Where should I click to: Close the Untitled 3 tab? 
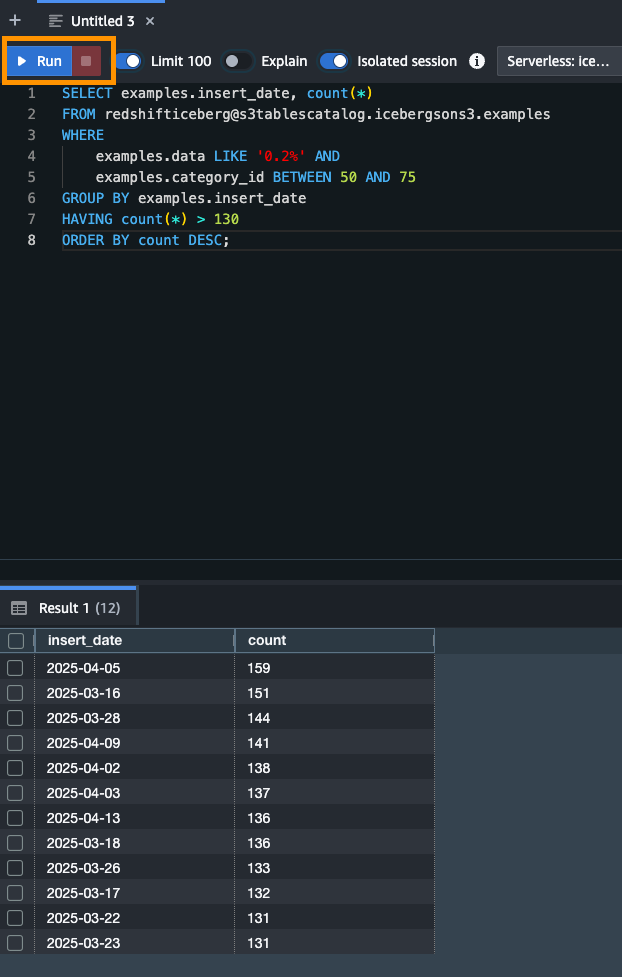click(x=150, y=21)
